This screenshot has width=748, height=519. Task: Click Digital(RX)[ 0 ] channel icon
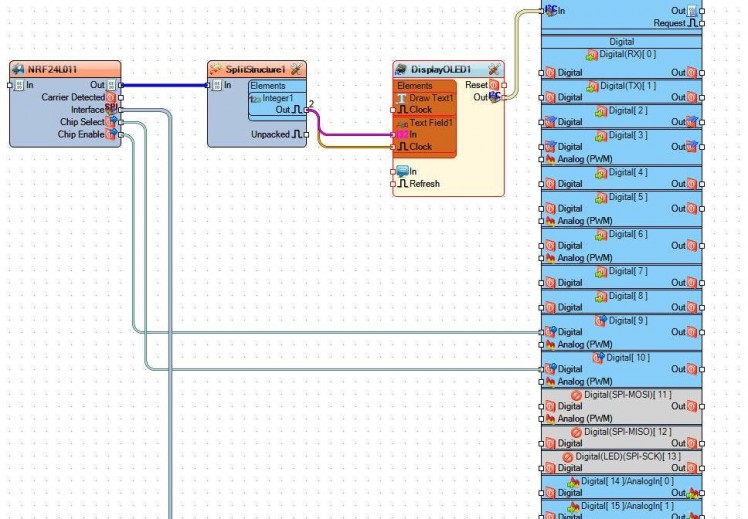592,55
